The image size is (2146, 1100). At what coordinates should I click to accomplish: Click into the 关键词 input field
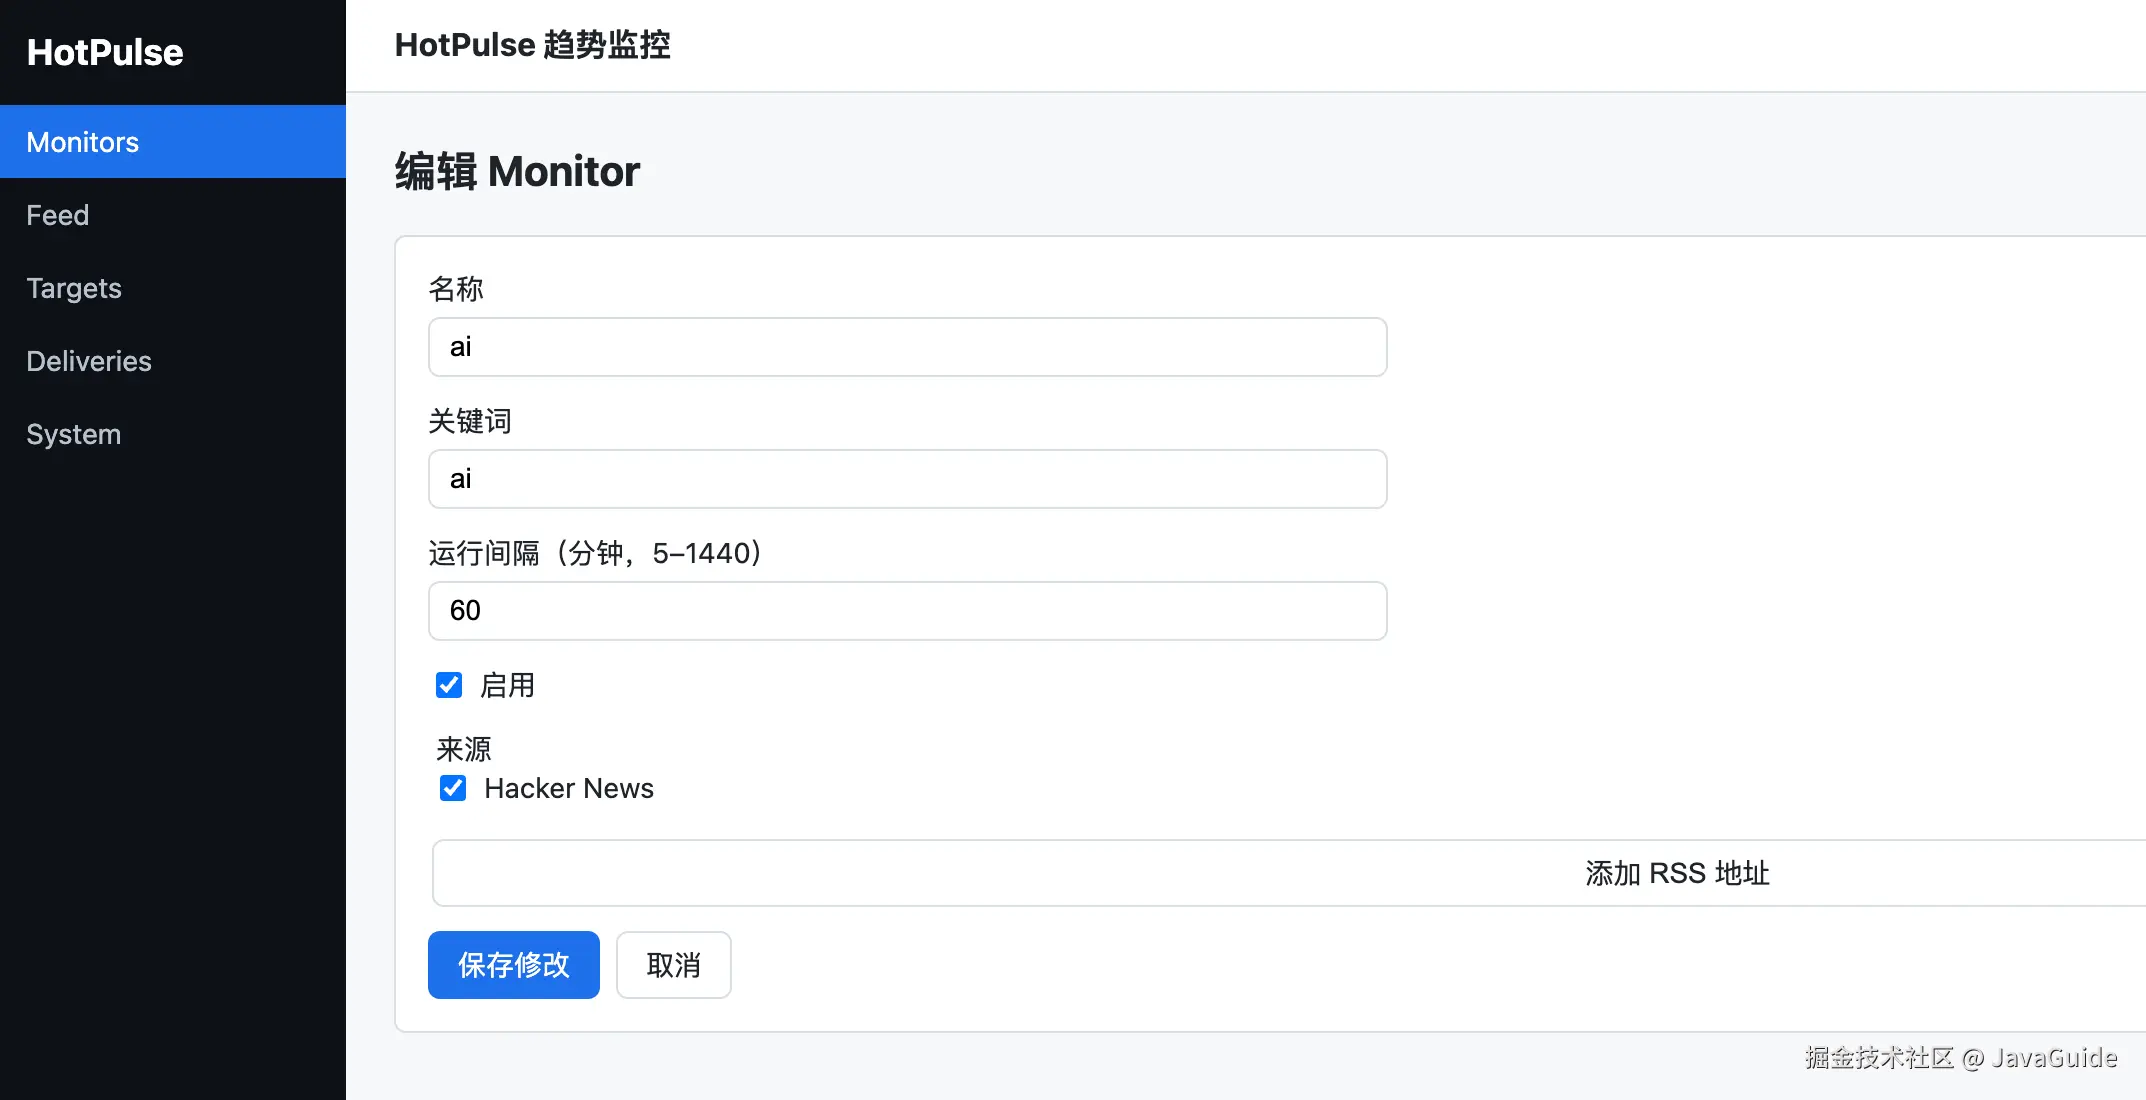tap(907, 479)
